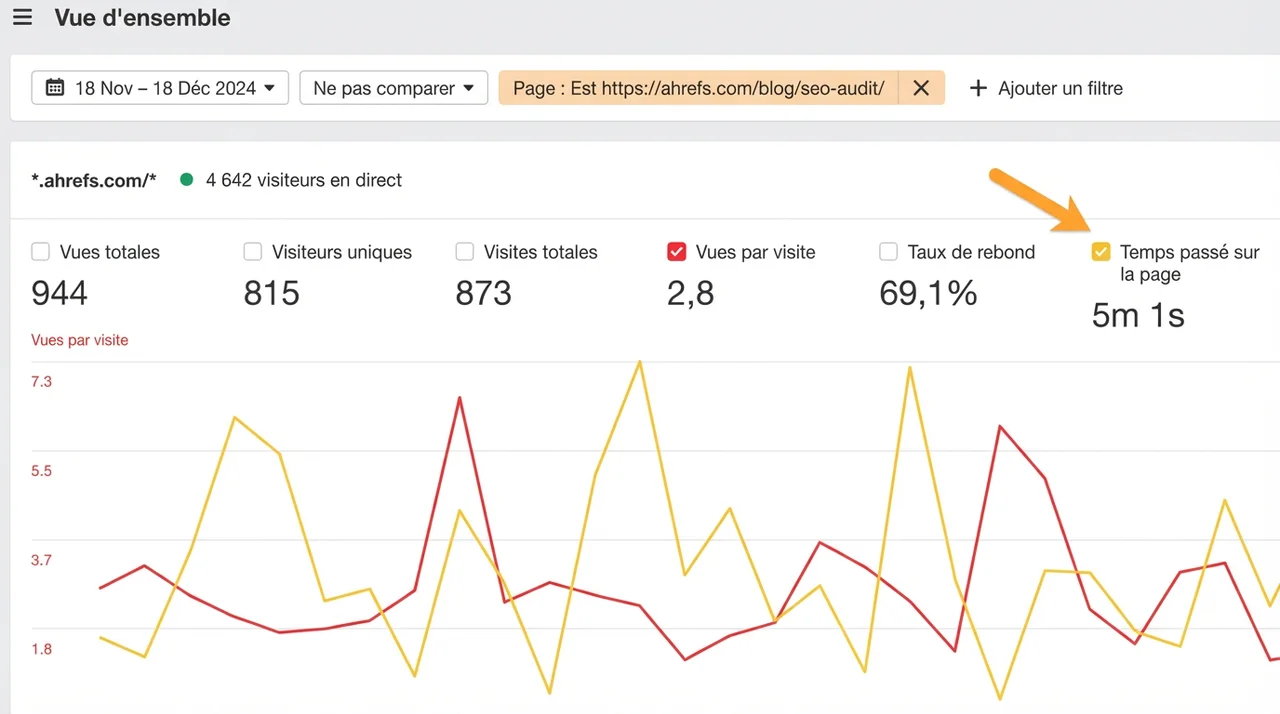Image resolution: width=1280 pixels, height=714 pixels.
Task: Enable the Taux de rebond checkbox
Action: (x=888, y=252)
